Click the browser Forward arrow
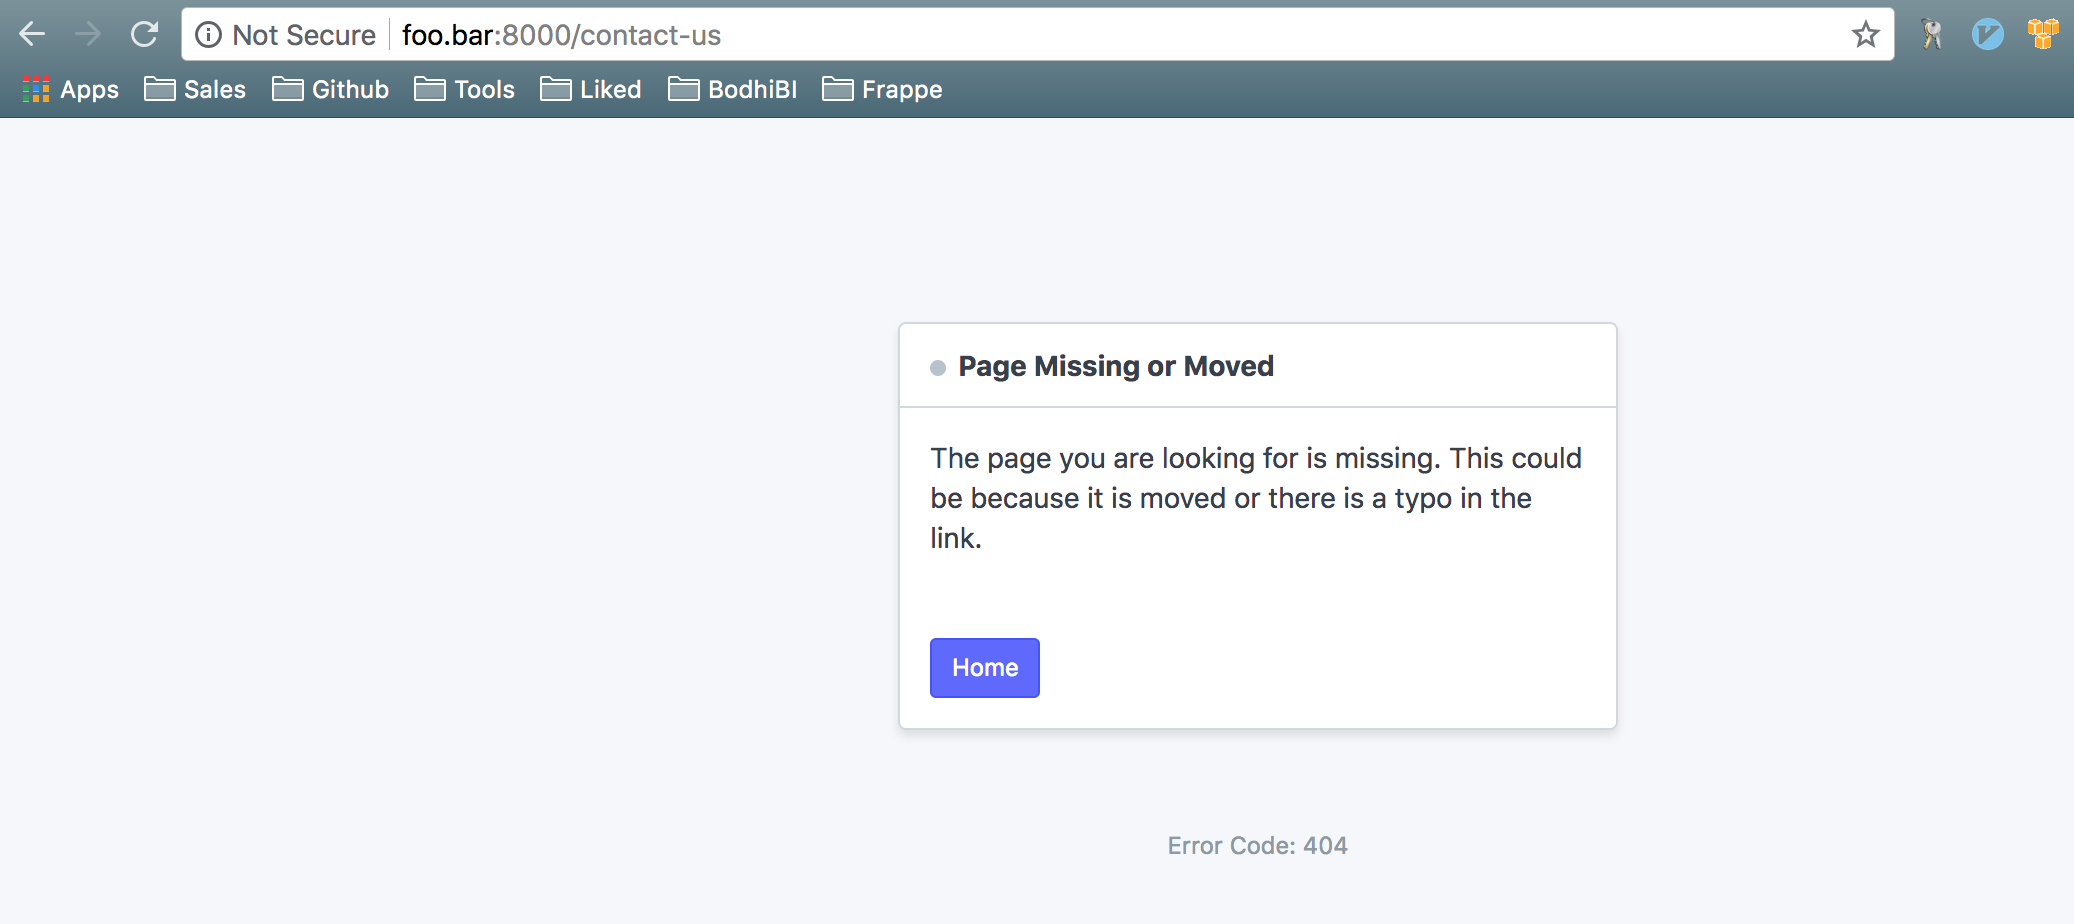The image size is (2074, 924). click(x=88, y=34)
